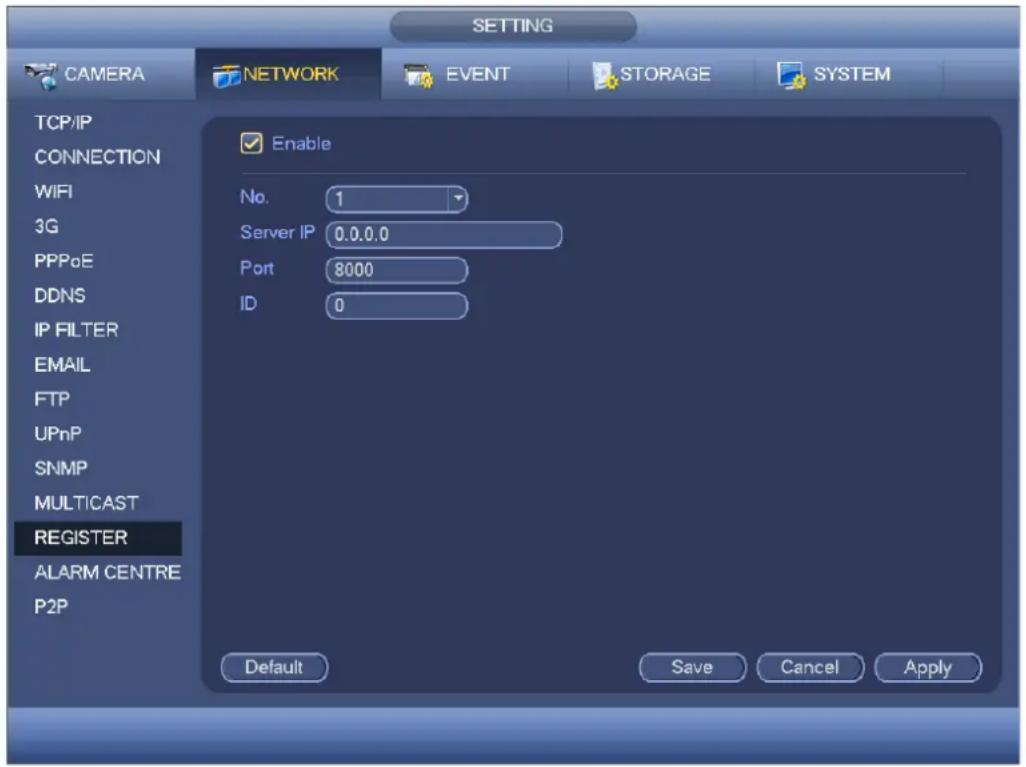Select UPnP in the sidebar
This screenshot has height=767, width=1026.
tap(58, 434)
